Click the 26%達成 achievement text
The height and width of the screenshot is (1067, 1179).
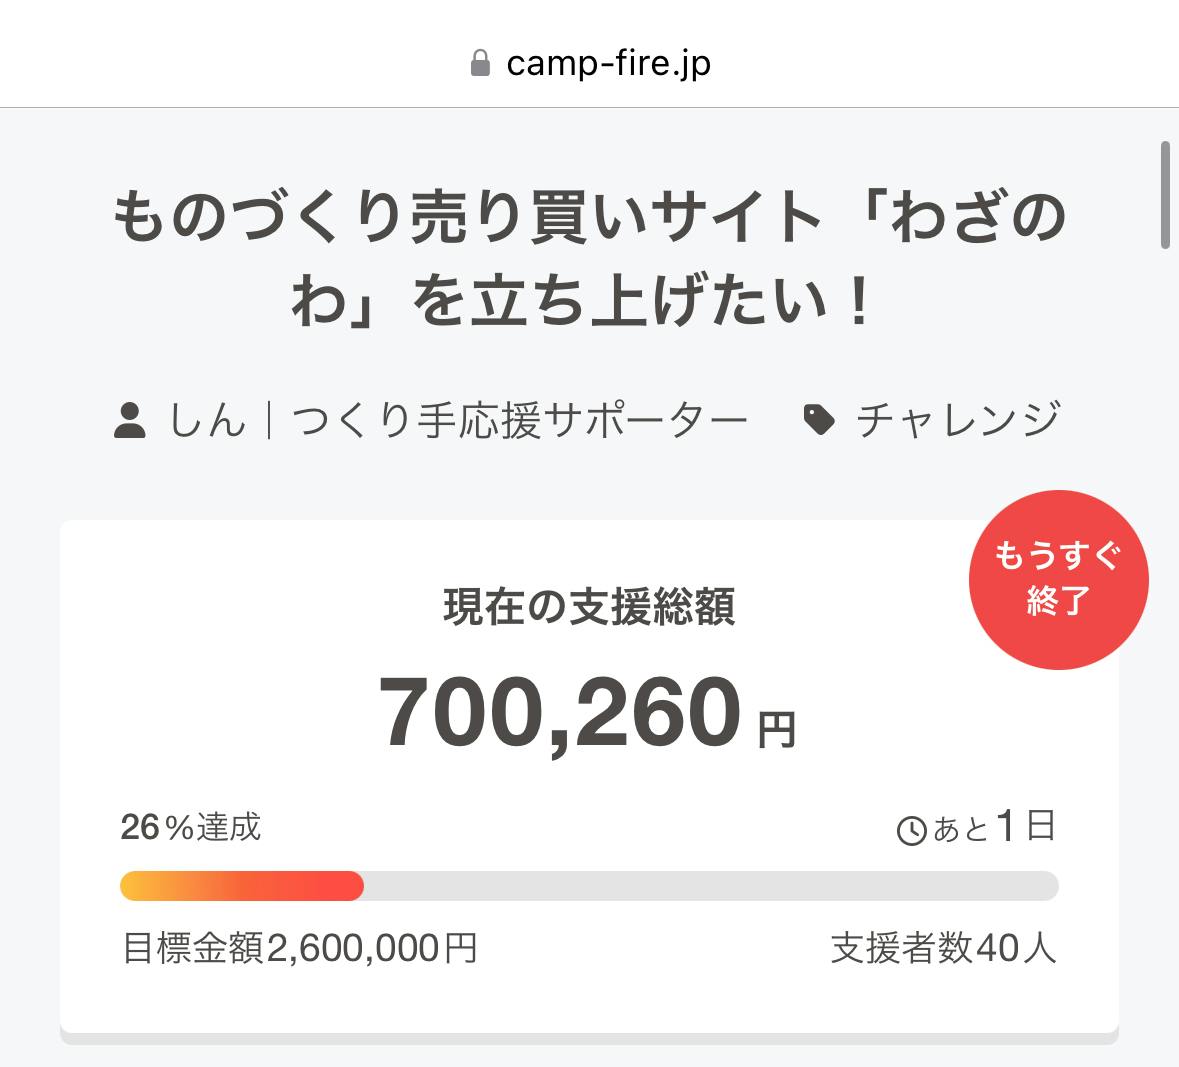coord(191,827)
